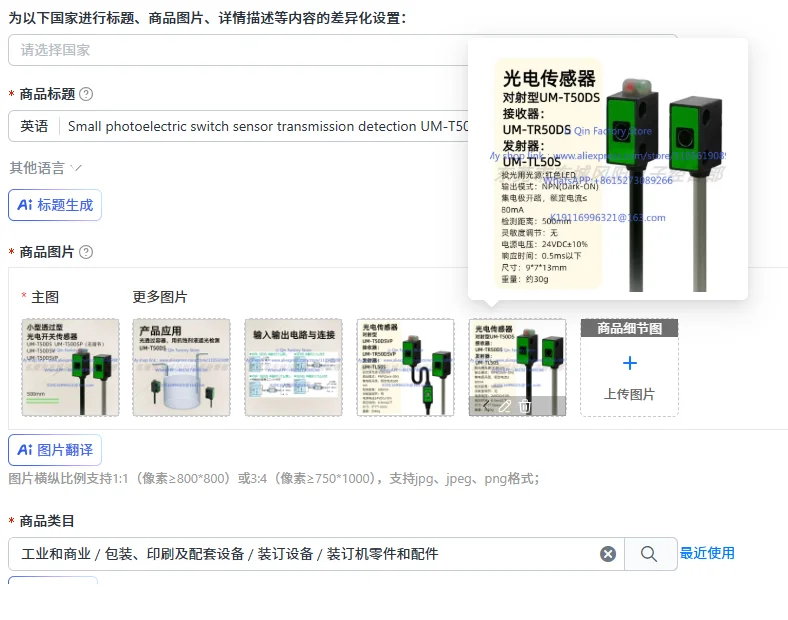Click help icon next to 商品标题
788x620 pixels.
click(86, 94)
